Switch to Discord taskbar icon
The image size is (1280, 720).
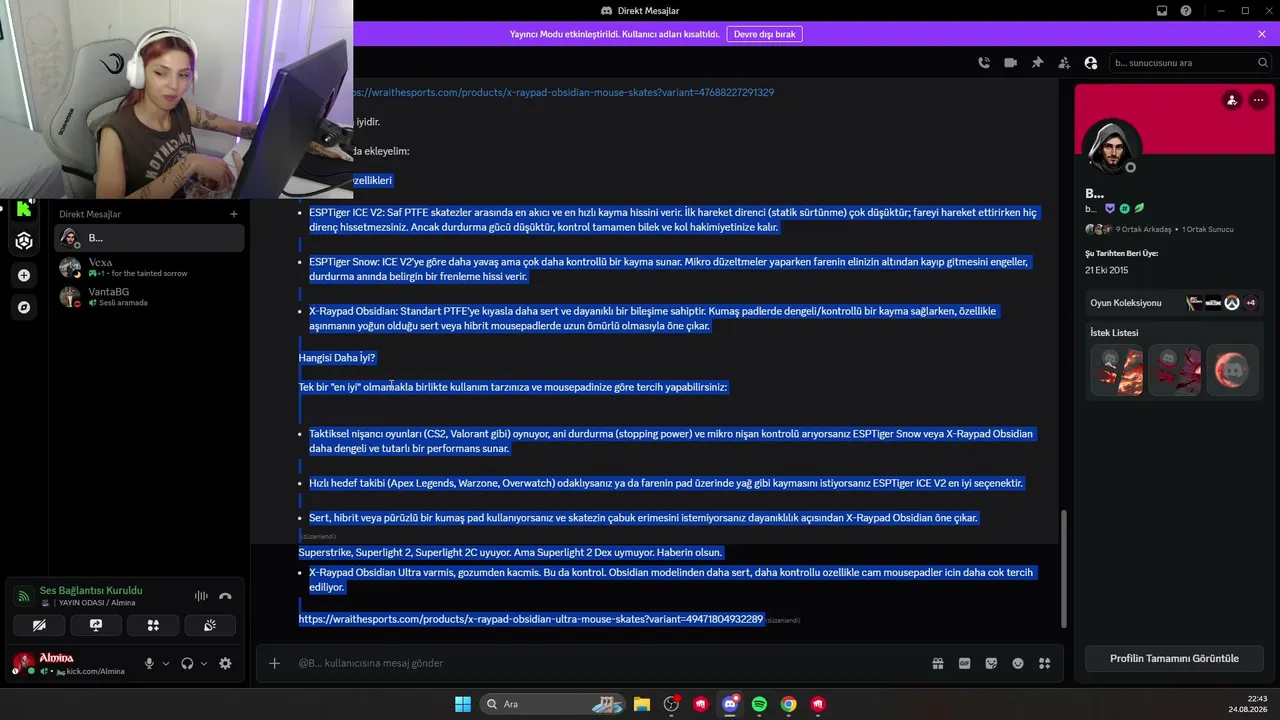pyautogui.click(x=730, y=704)
